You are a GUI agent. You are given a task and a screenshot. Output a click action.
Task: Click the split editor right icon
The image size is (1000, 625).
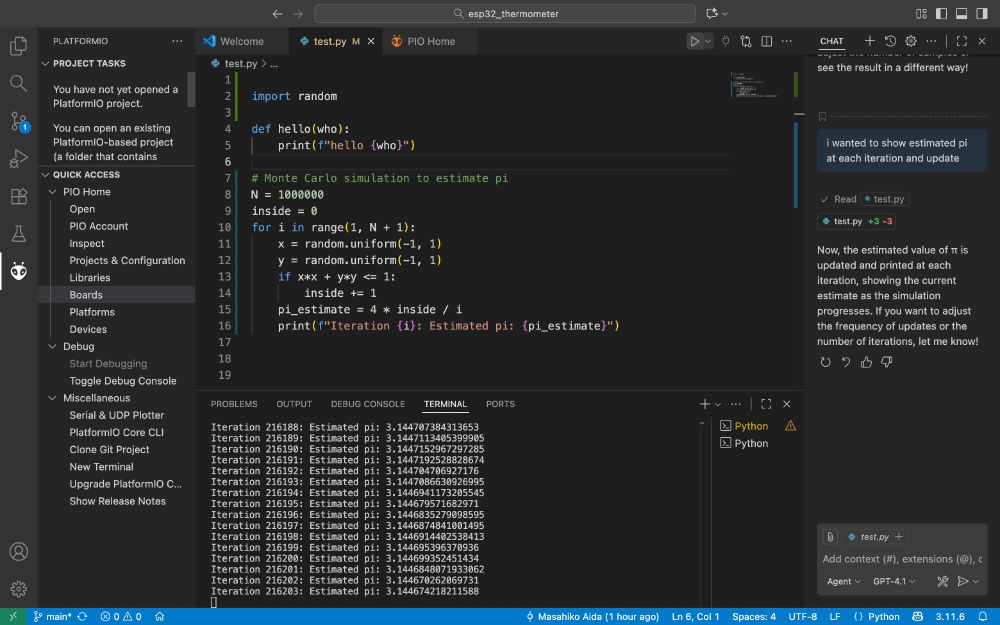point(766,41)
